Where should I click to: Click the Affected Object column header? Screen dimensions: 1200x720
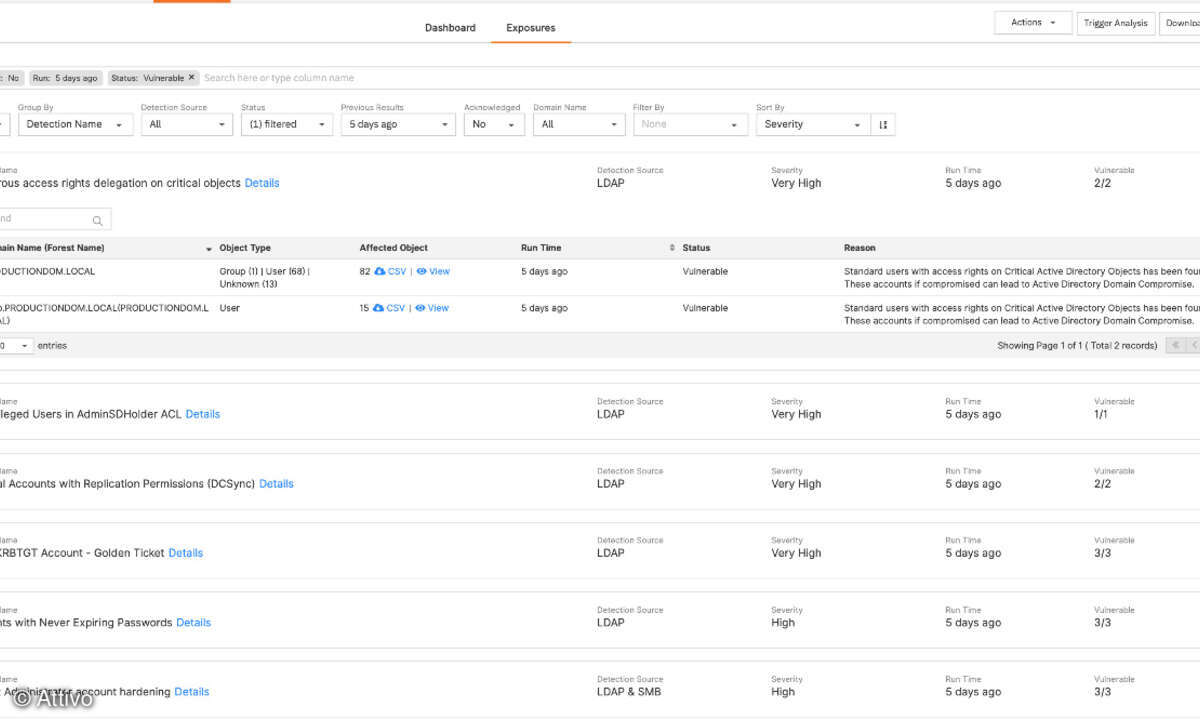pos(394,248)
